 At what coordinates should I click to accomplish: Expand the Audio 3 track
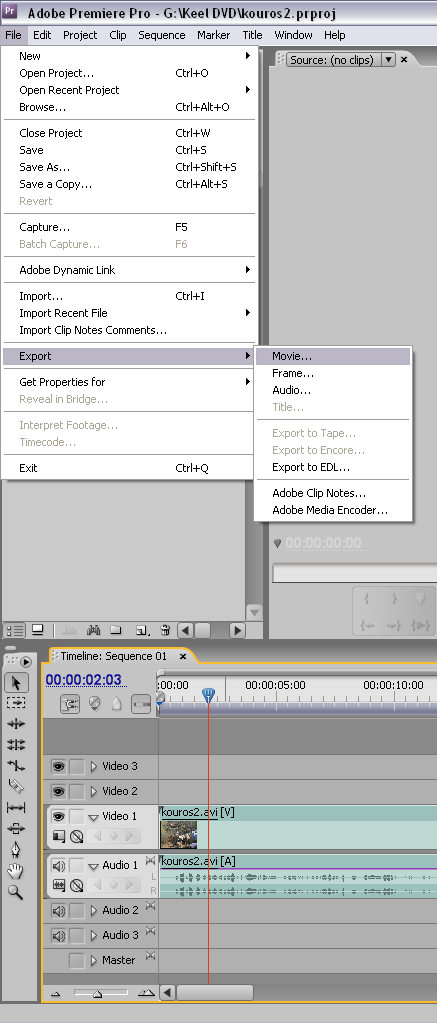[93, 936]
